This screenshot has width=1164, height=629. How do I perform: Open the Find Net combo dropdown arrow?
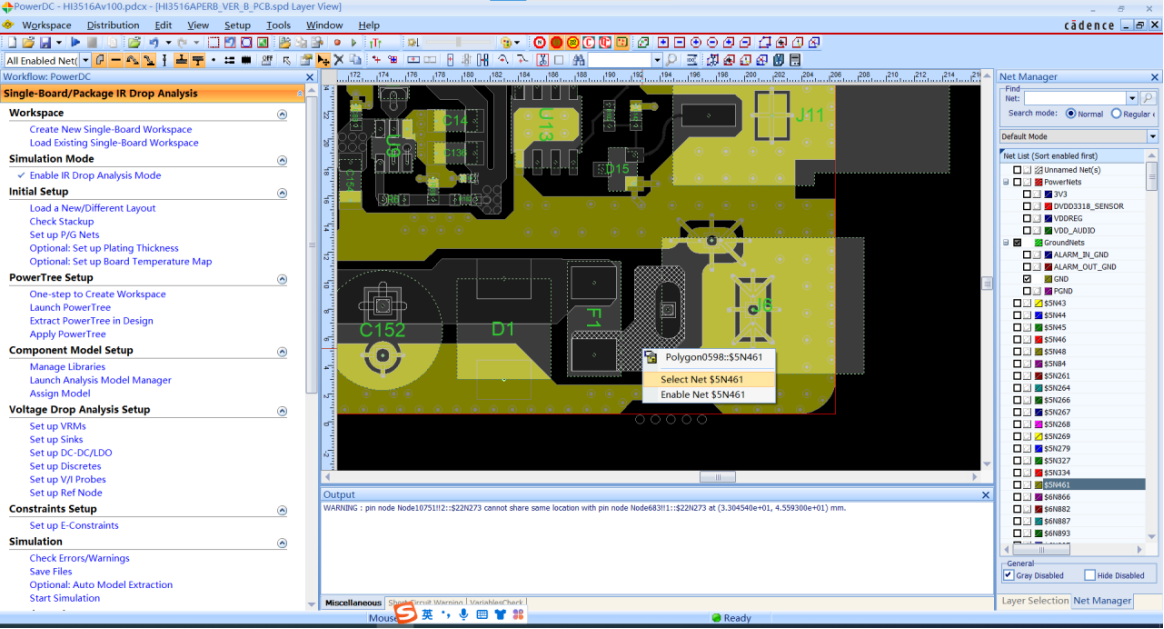coord(1132,98)
